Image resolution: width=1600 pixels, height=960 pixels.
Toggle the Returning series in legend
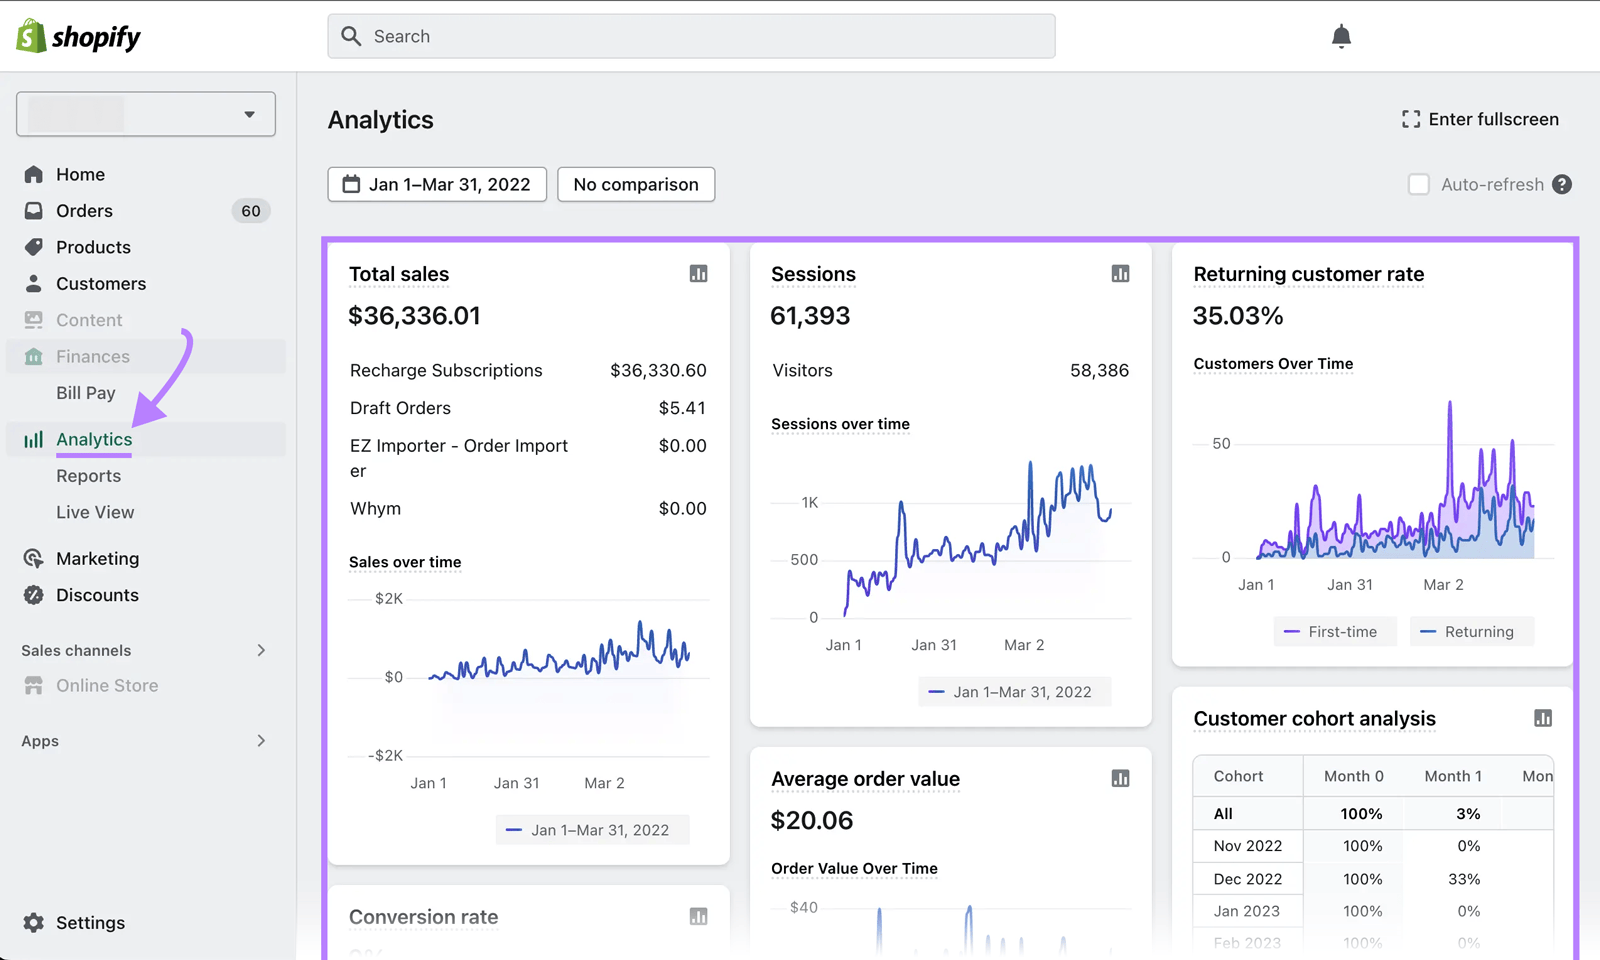(x=1471, y=631)
